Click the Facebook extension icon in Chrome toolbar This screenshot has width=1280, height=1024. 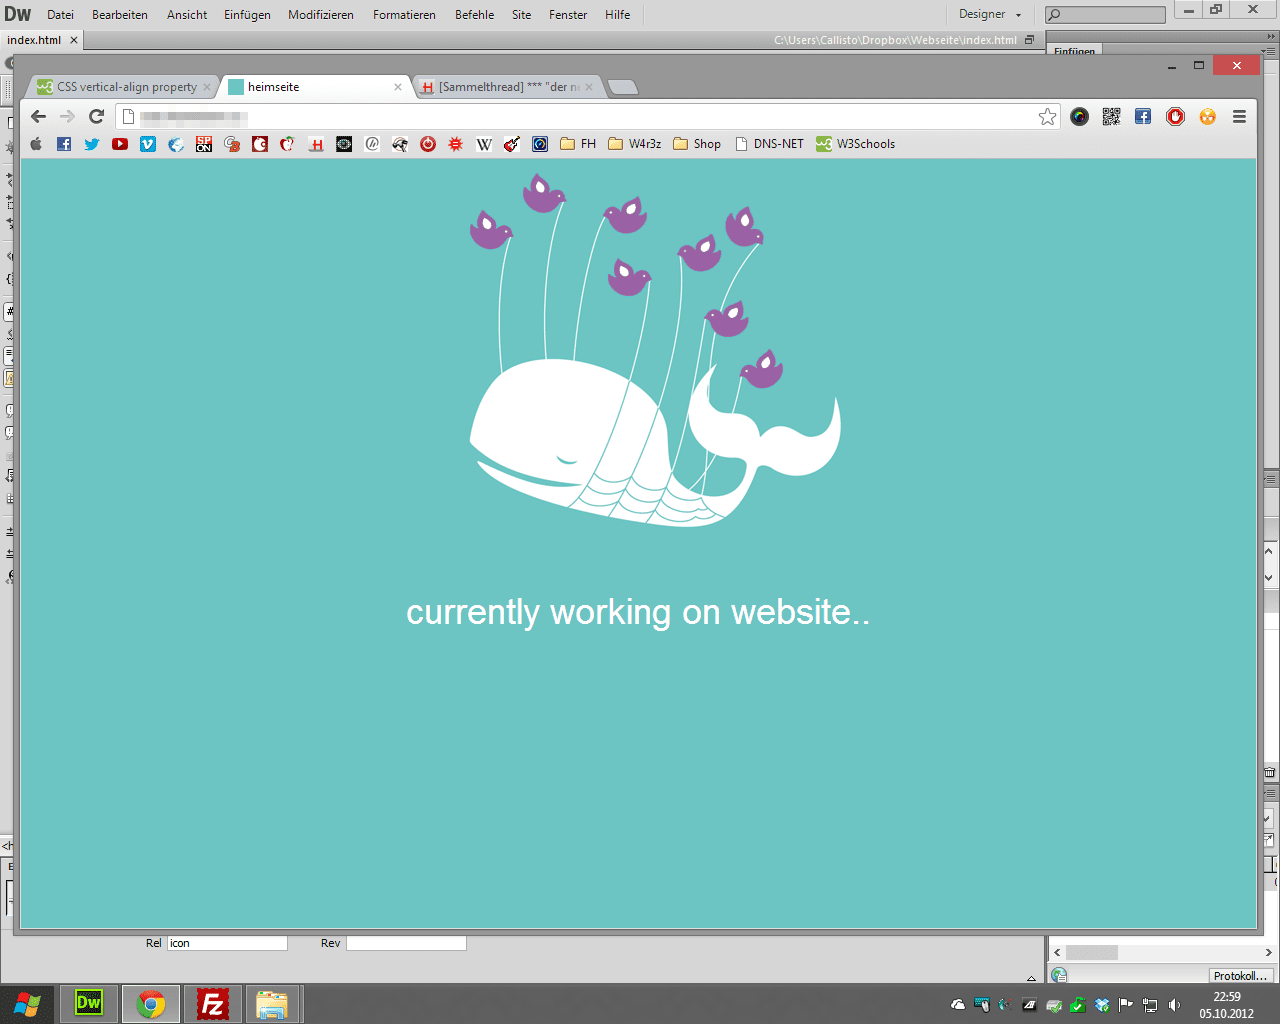pos(1143,117)
